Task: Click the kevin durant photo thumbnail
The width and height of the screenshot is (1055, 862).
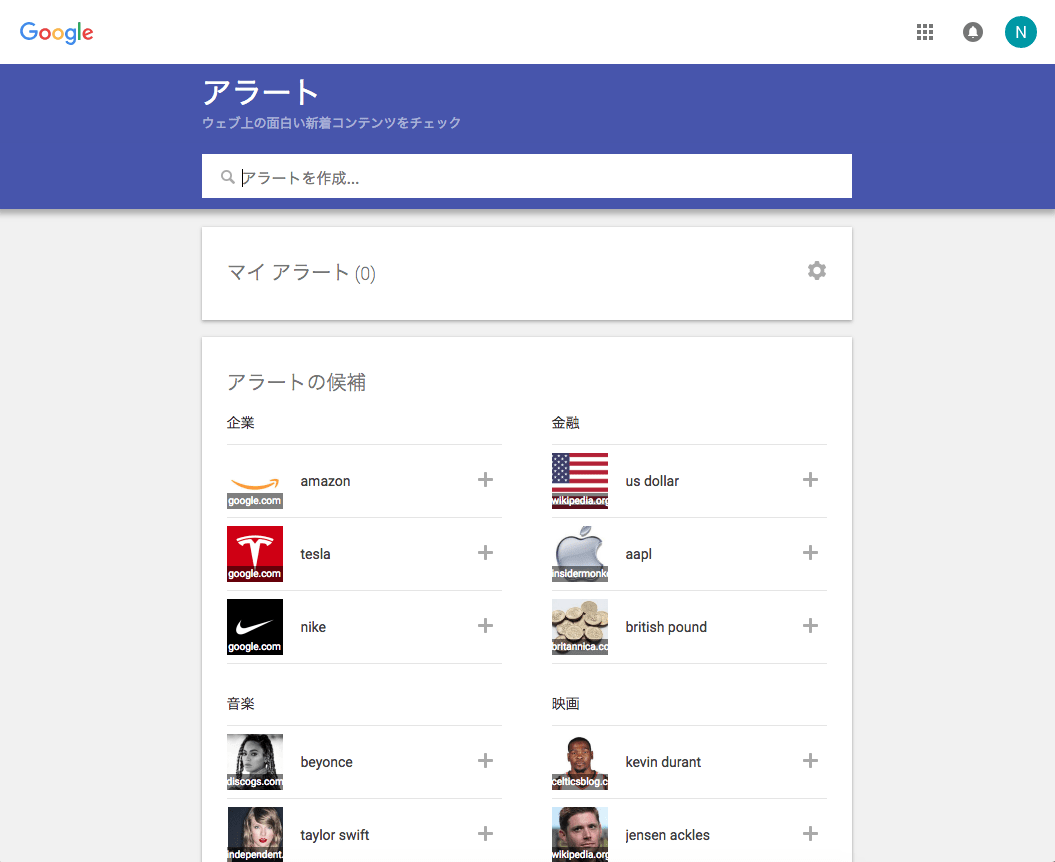Action: (579, 762)
